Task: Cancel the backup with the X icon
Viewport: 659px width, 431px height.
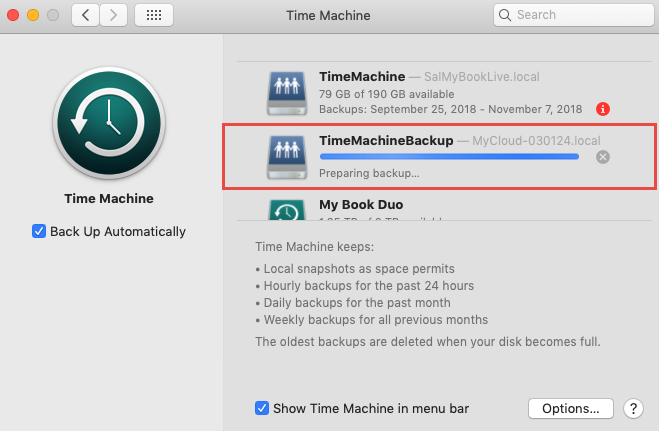Action: [603, 157]
